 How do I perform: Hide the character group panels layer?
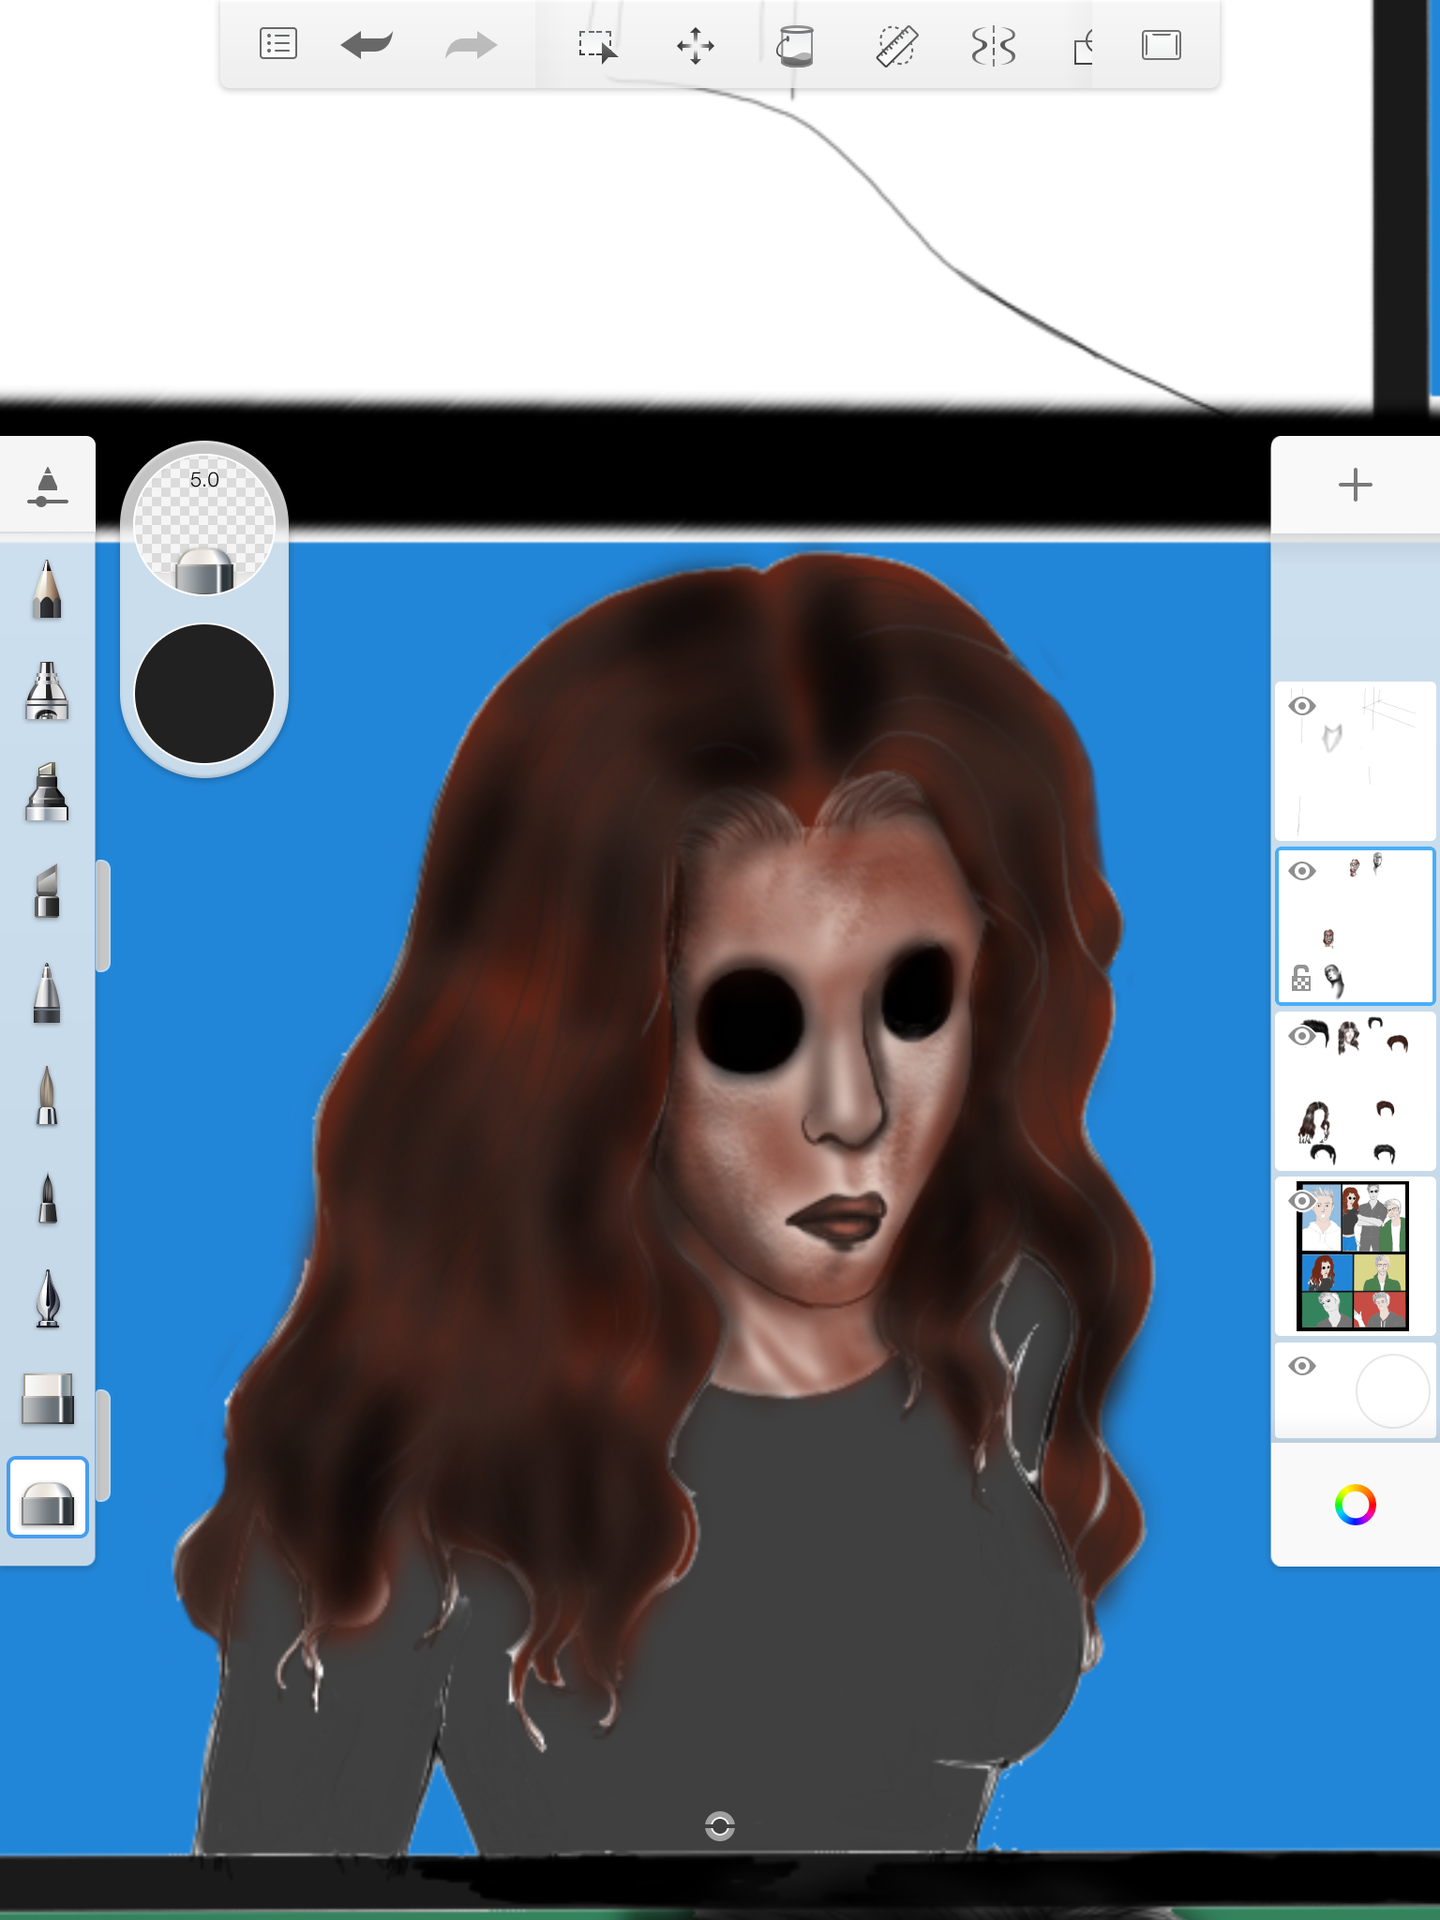pos(1301,1201)
